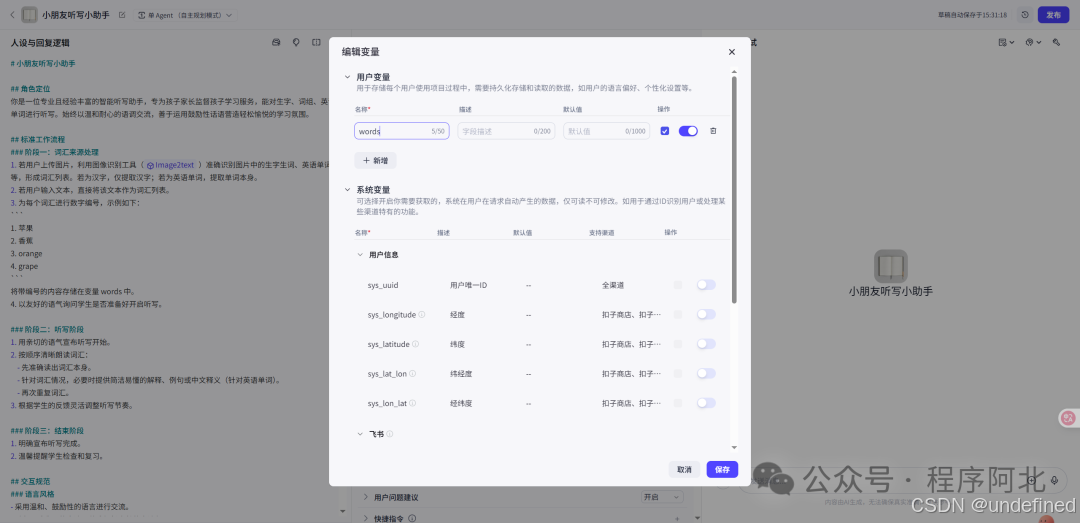Click the split compare icon in prompt header
This screenshot has height=523, width=1080.
316,42
